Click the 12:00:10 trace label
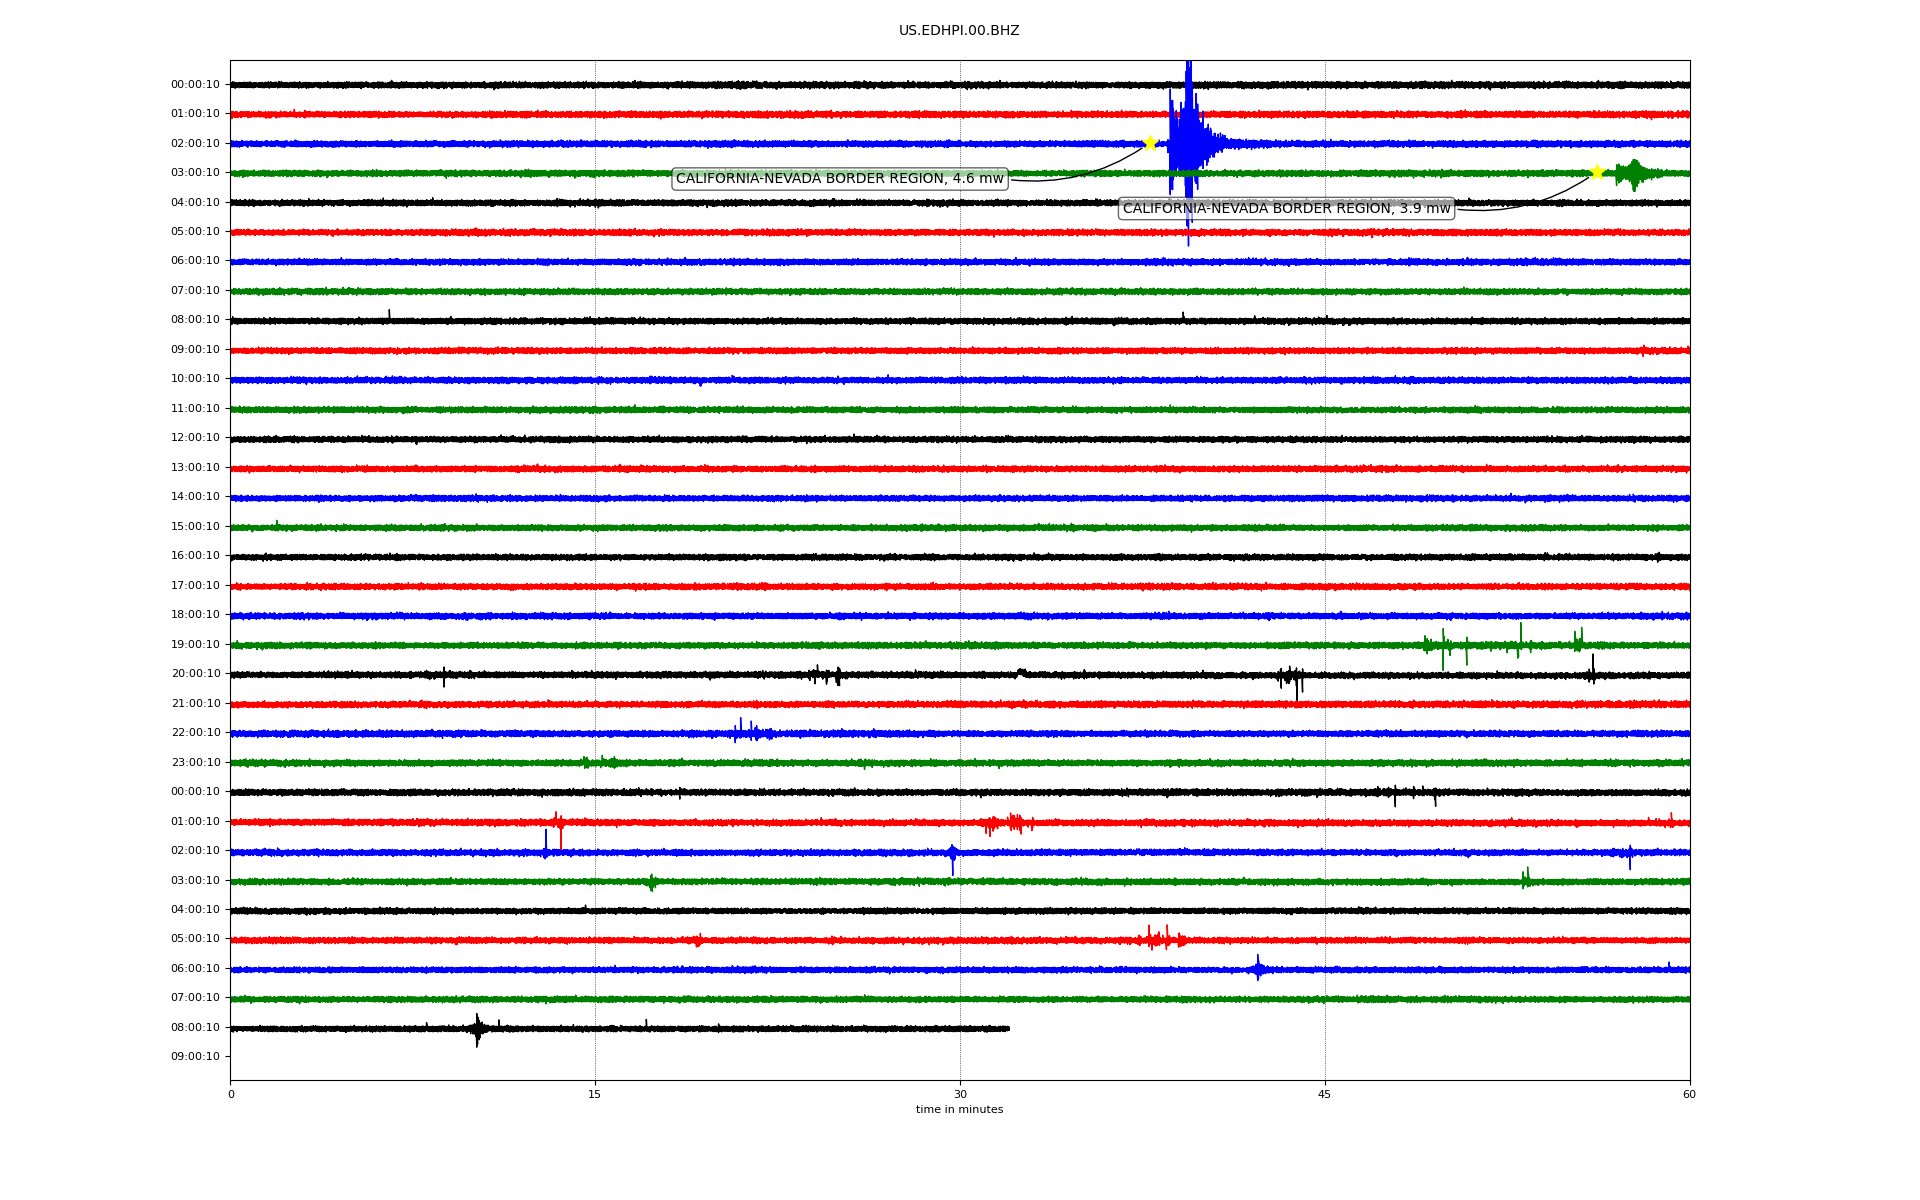Image resolution: width=1920 pixels, height=1200 pixels. coord(195,438)
